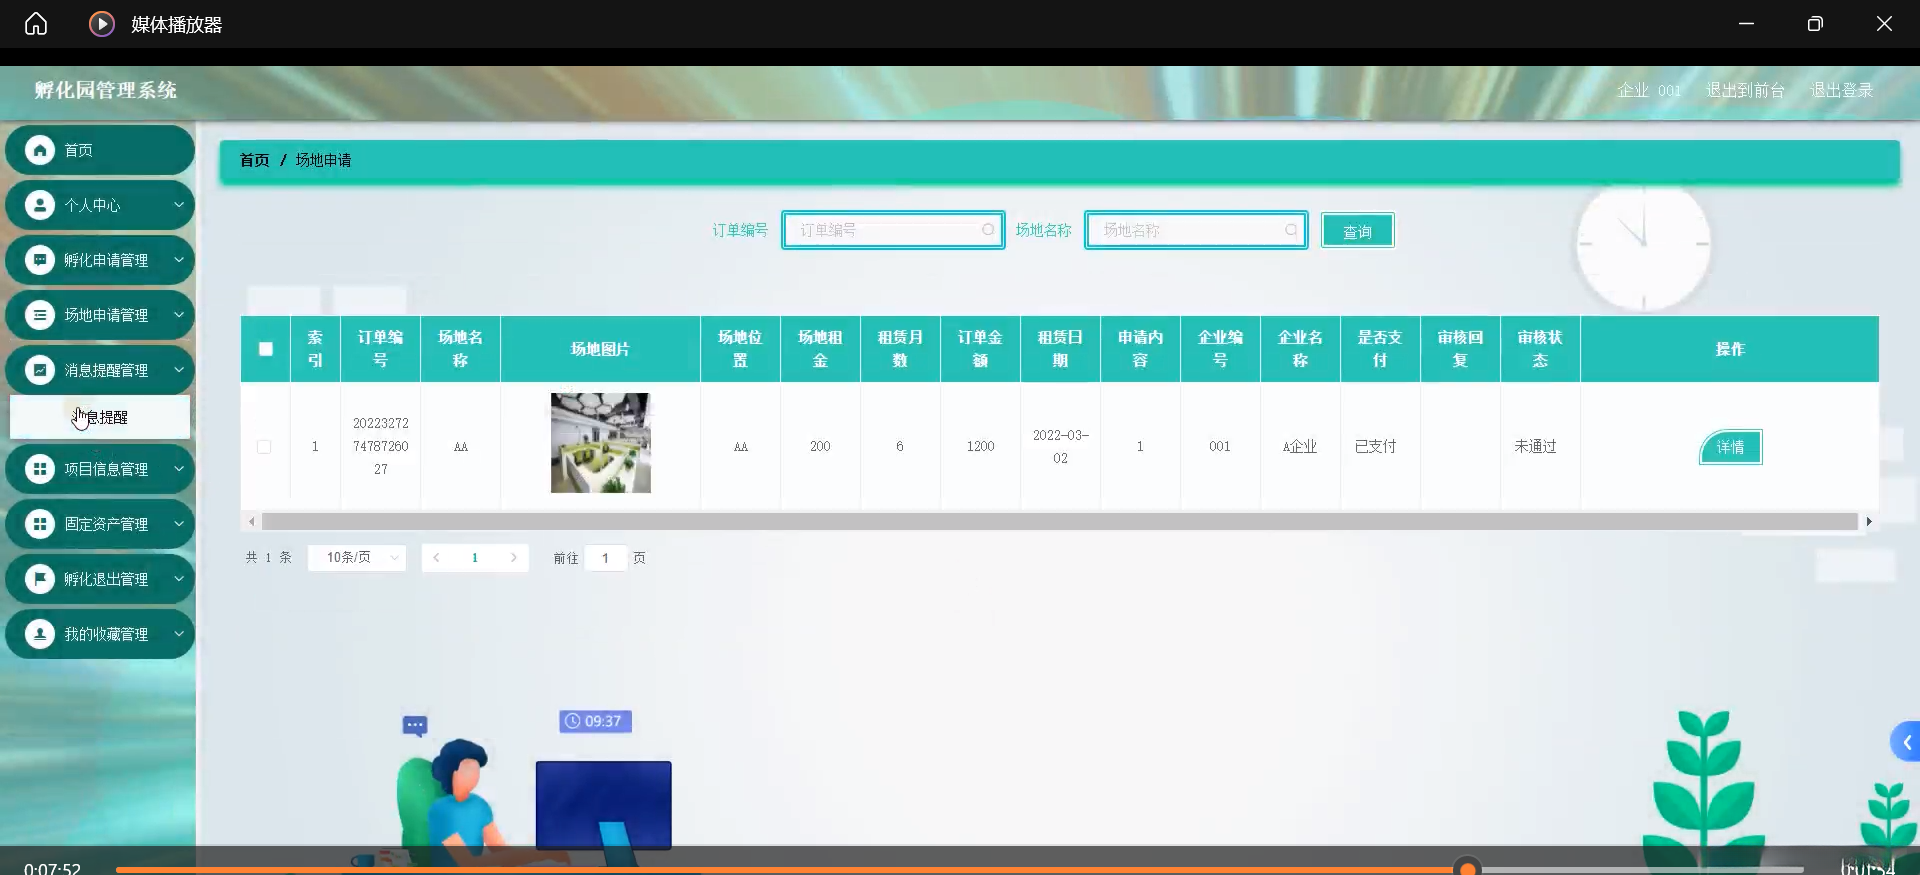Open 详情 for order row 1
Screen dimensions: 1920x875
(x=1730, y=447)
